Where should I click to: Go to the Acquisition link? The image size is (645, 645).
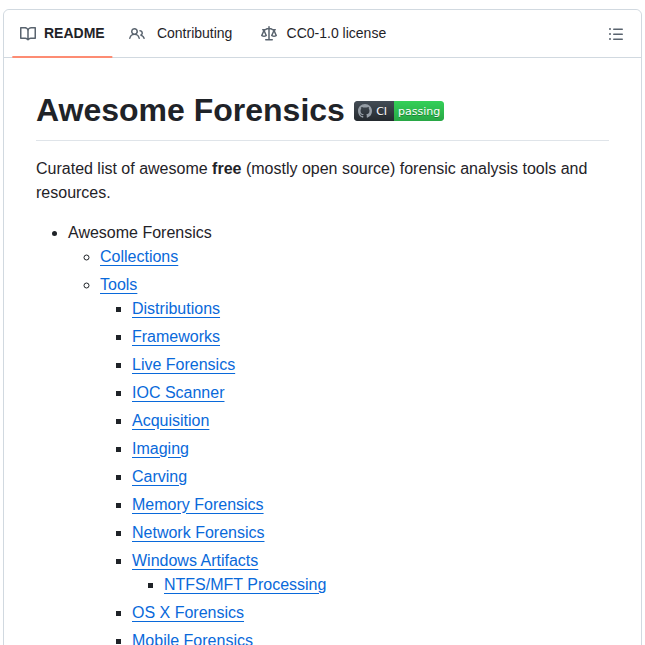(171, 421)
